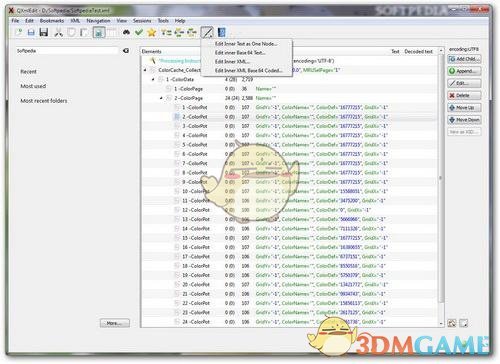Open the Tools menu
This screenshot has width=500, height=364.
(163, 21)
